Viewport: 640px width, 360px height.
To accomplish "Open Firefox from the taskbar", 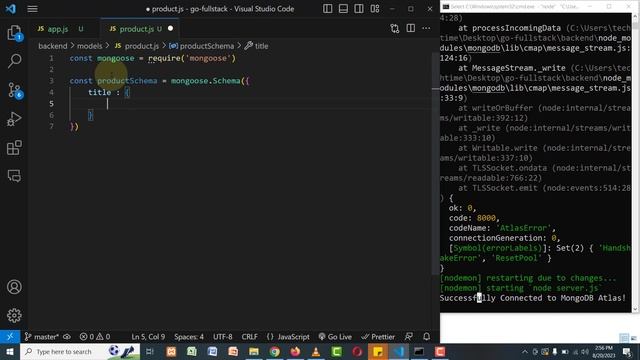I will 295,352.
